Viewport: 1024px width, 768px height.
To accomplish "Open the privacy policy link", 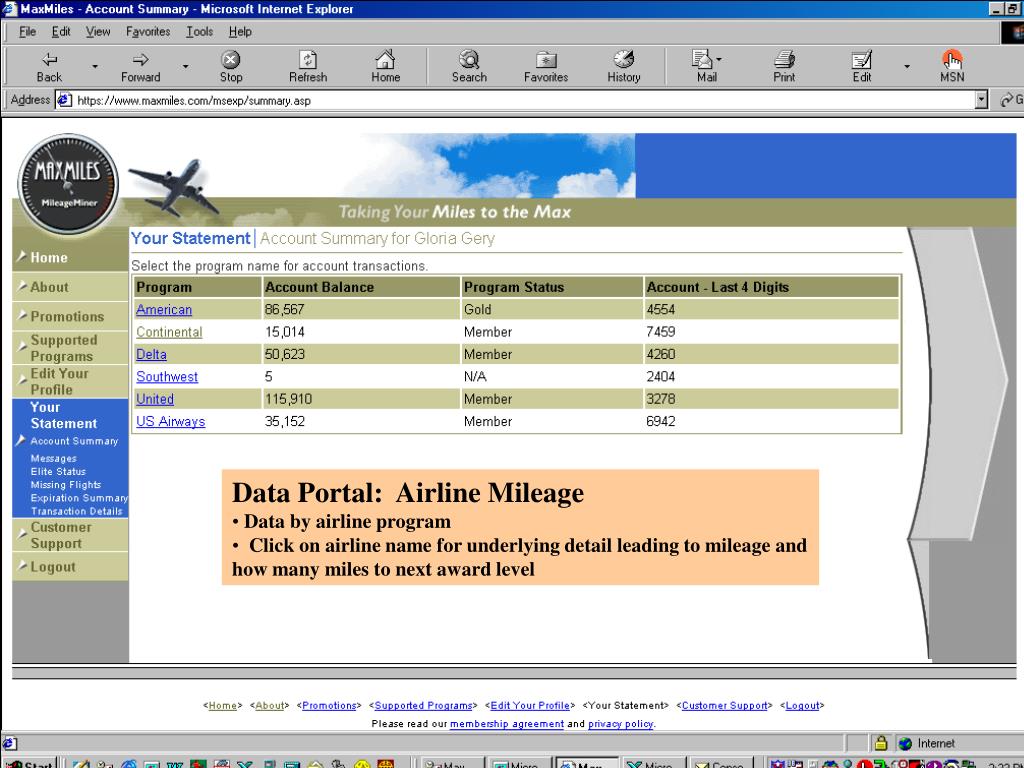I will click(620, 724).
